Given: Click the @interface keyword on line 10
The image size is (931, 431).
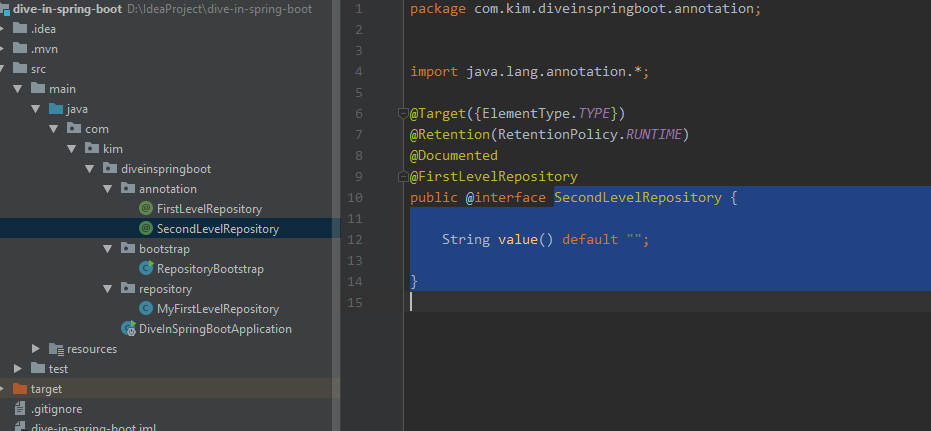Looking at the screenshot, I should [x=505, y=197].
